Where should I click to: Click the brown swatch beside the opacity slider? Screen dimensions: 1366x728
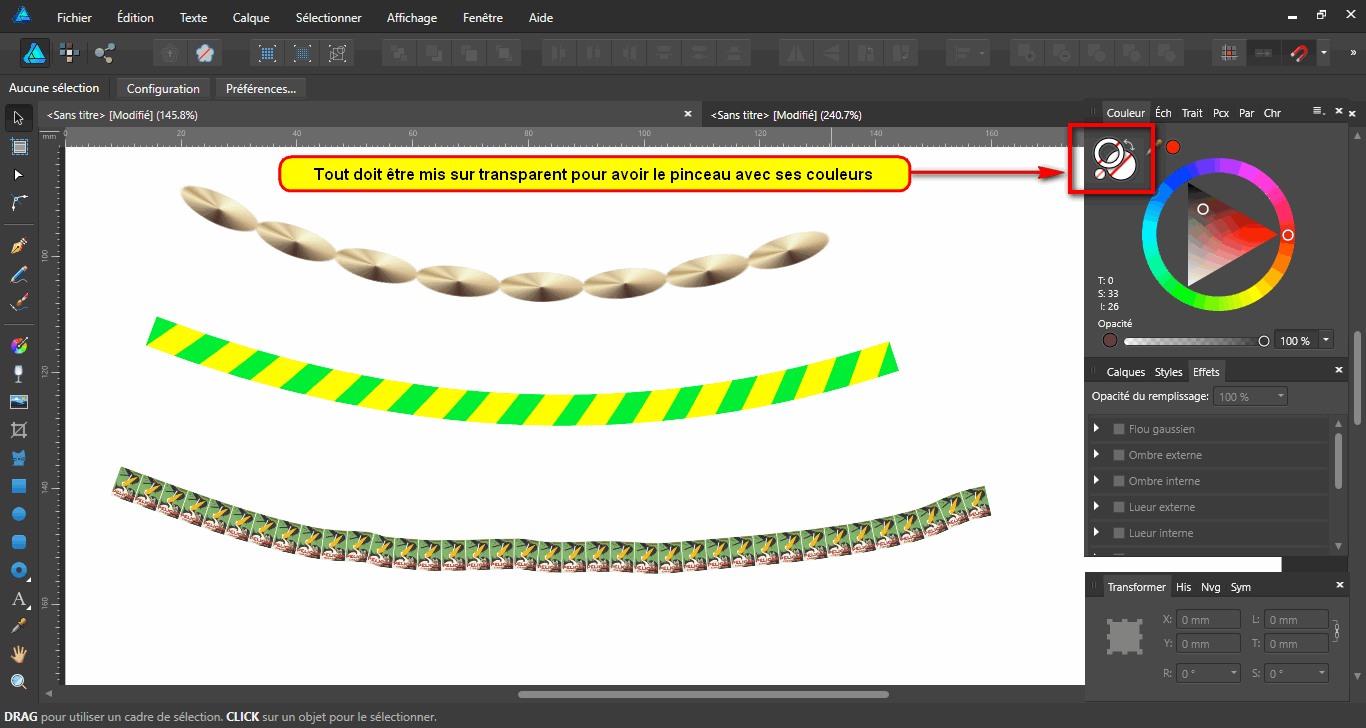(x=1109, y=341)
